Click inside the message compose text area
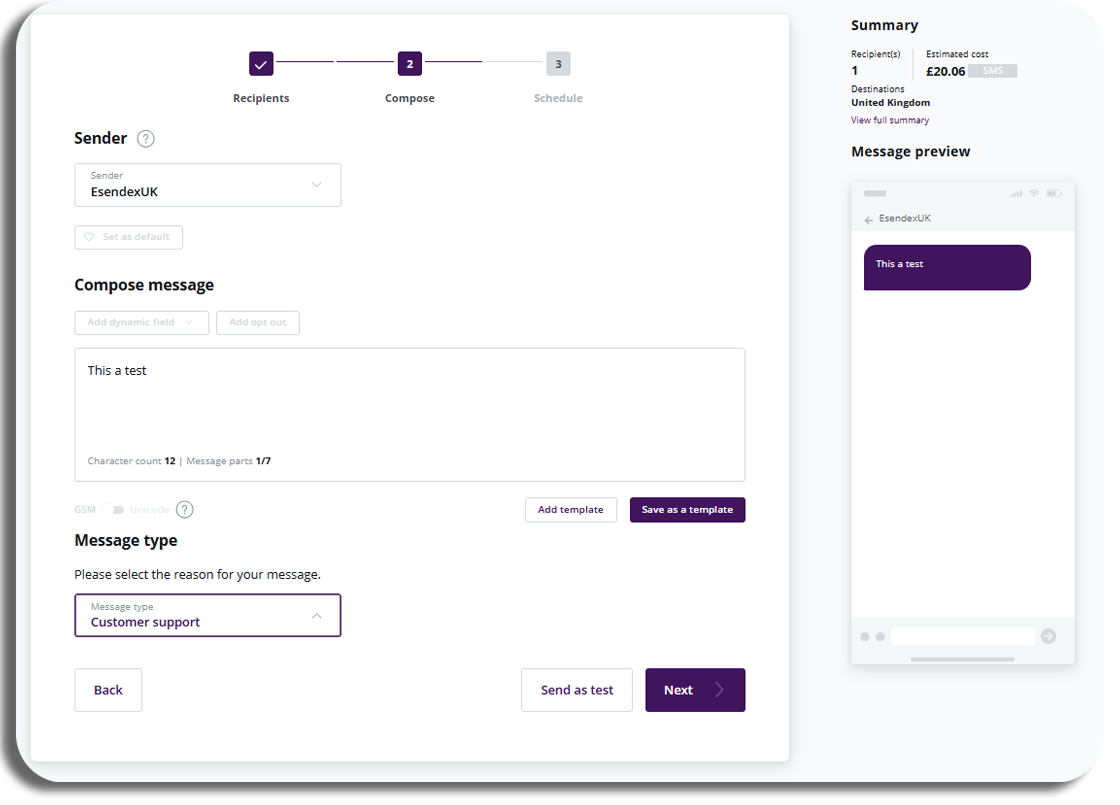 tap(409, 400)
